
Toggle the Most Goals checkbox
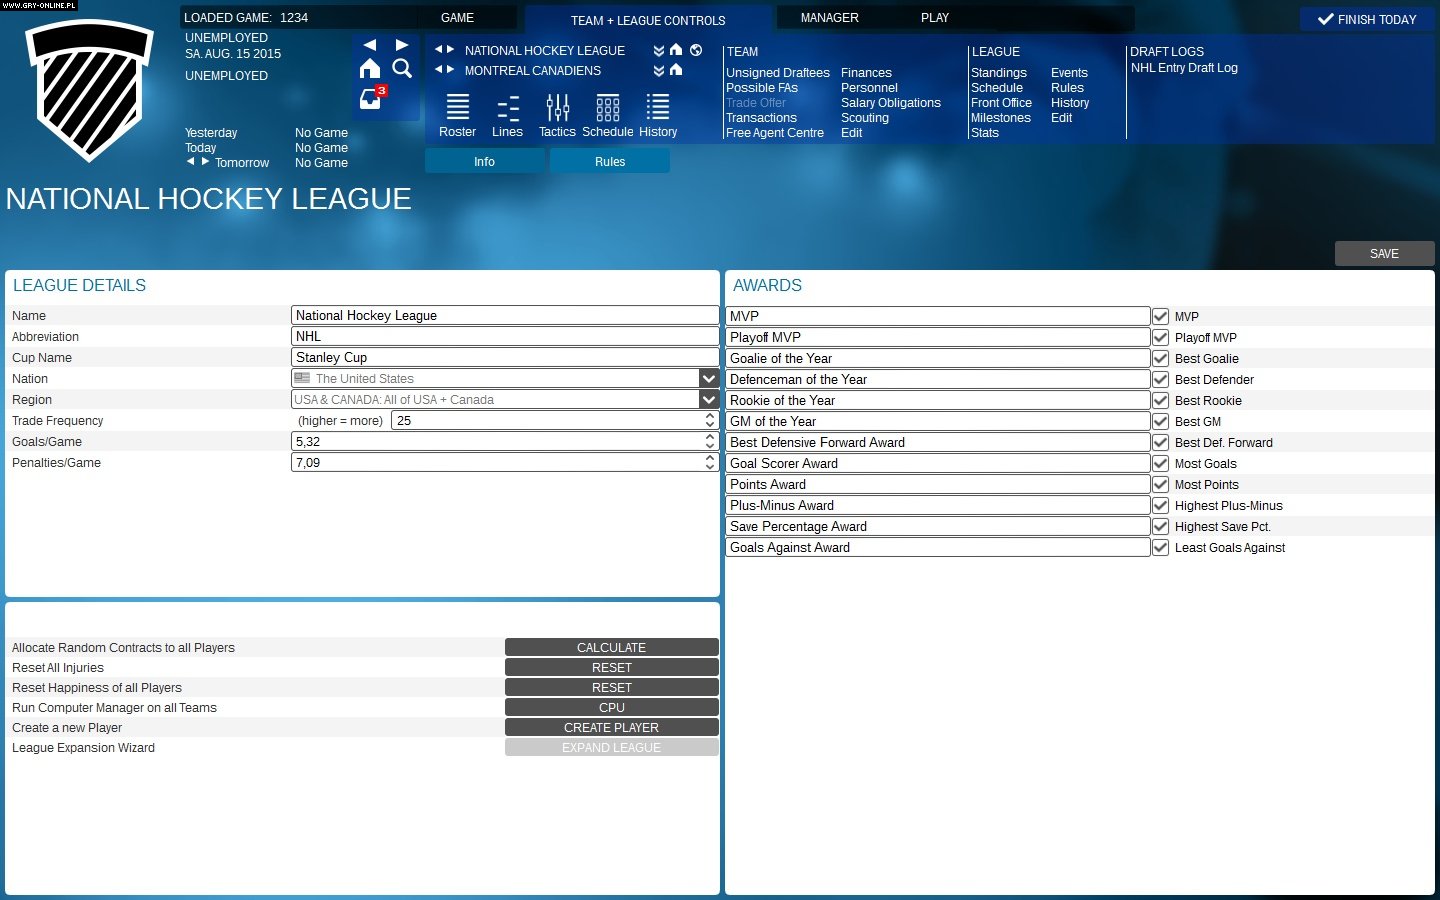[1160, 463]
